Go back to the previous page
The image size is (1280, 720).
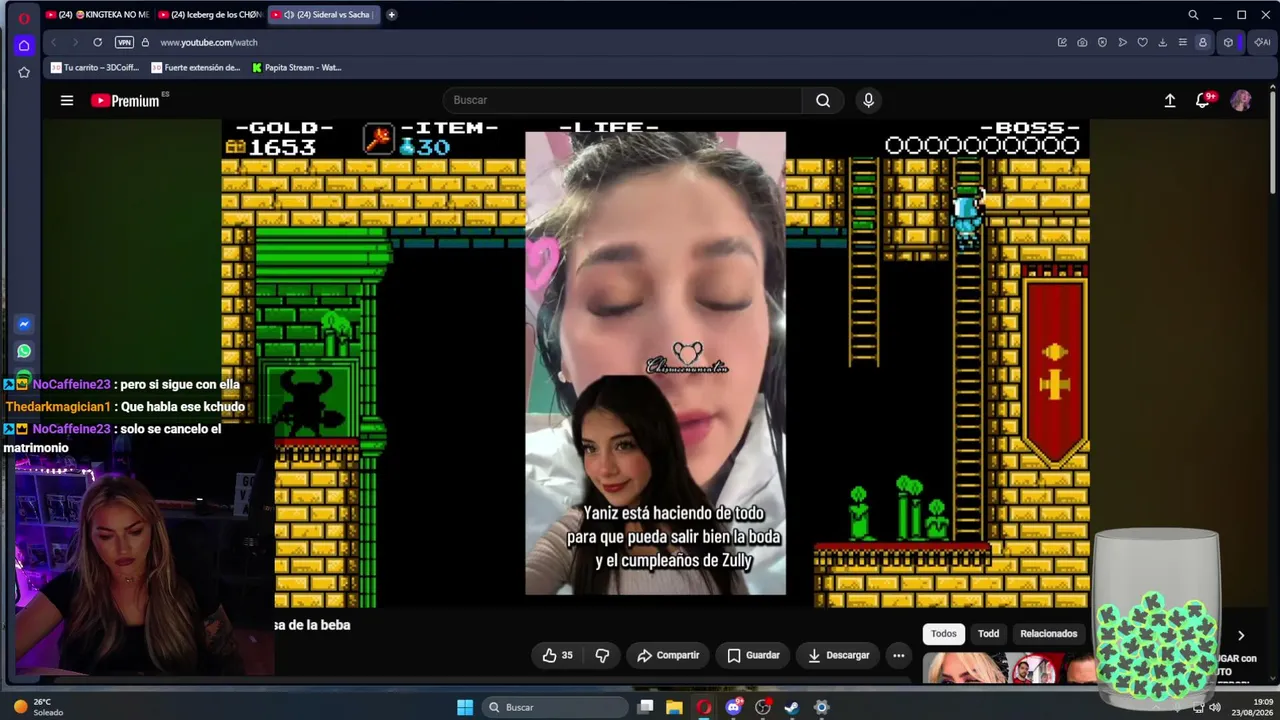[53, 42]
